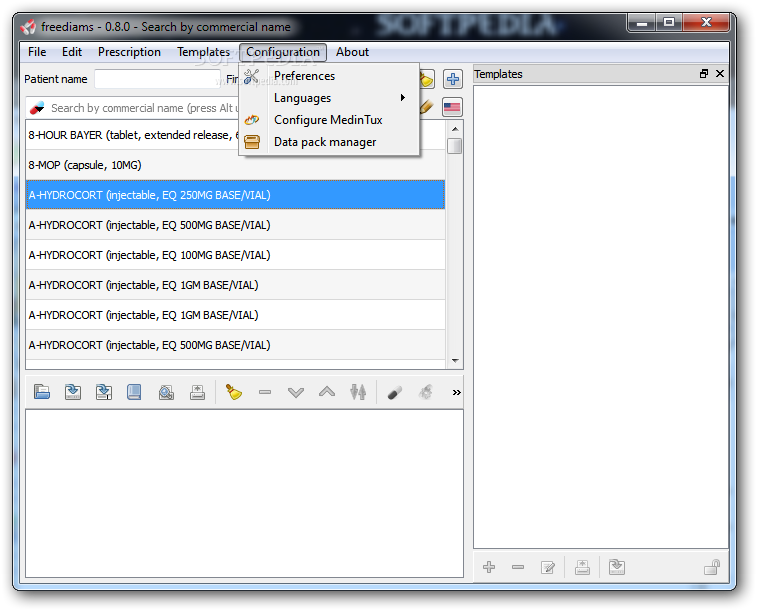Viewport: 757px width, 611px height.
Task: Maximize the freediams window
Action: click(x=669, y=22)
